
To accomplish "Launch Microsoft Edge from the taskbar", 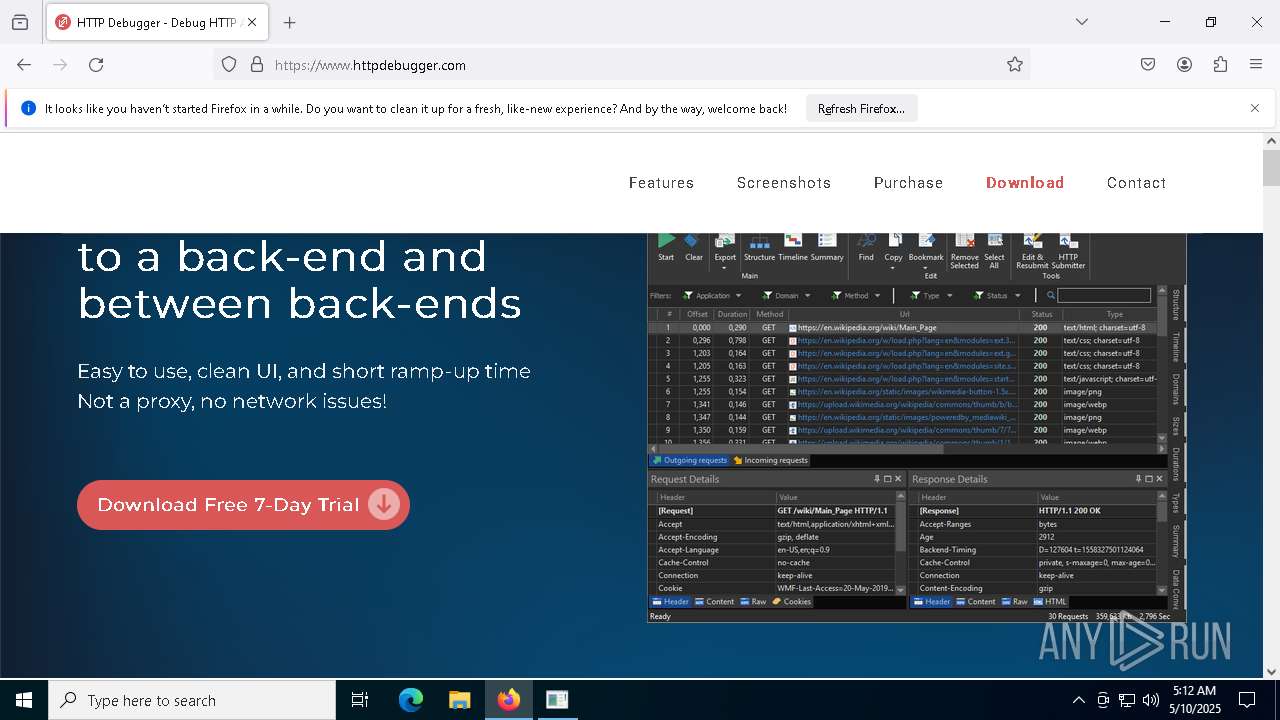I will pos(411,700).
